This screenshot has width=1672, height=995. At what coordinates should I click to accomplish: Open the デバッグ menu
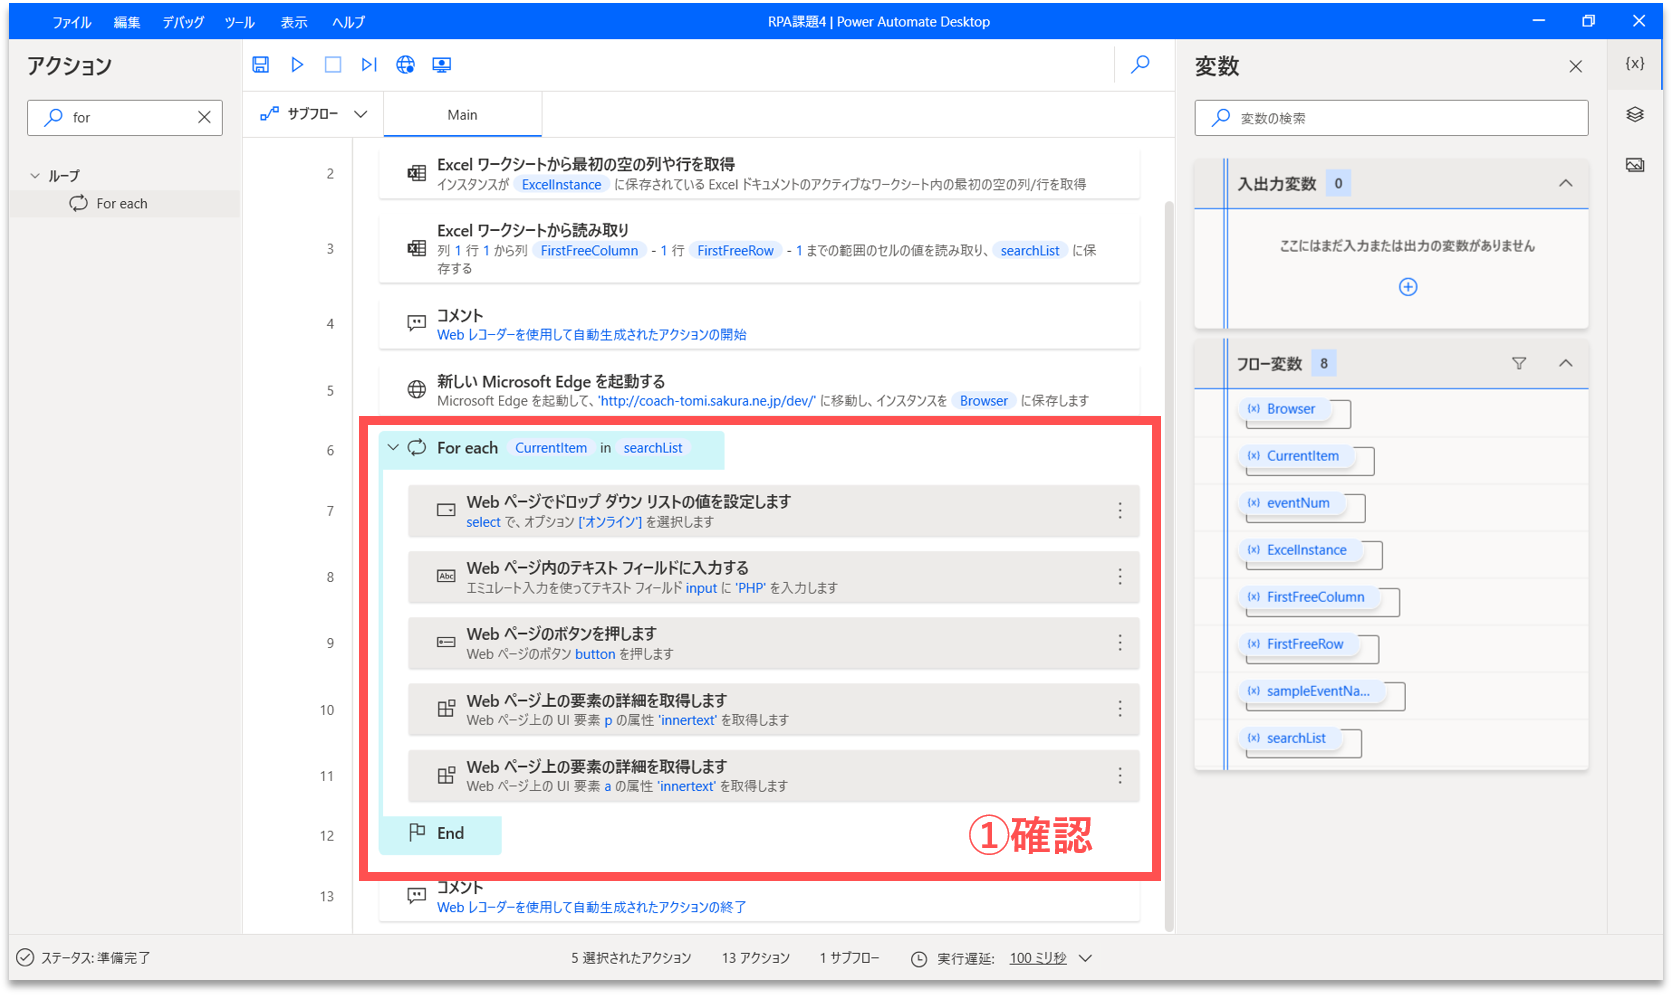click(183, 22)
